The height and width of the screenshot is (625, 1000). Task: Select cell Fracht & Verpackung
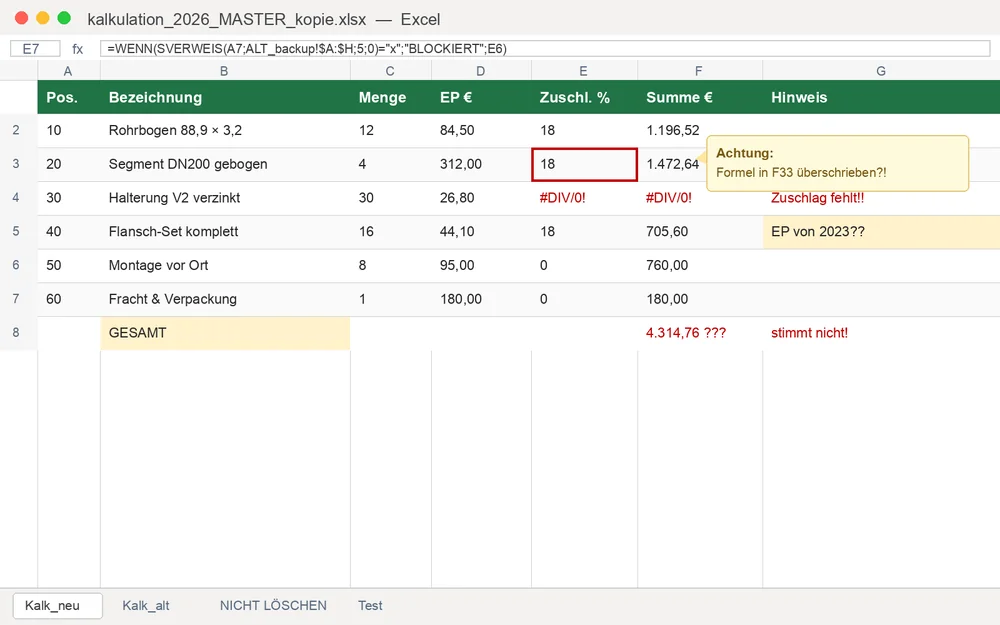pos(224,299)
